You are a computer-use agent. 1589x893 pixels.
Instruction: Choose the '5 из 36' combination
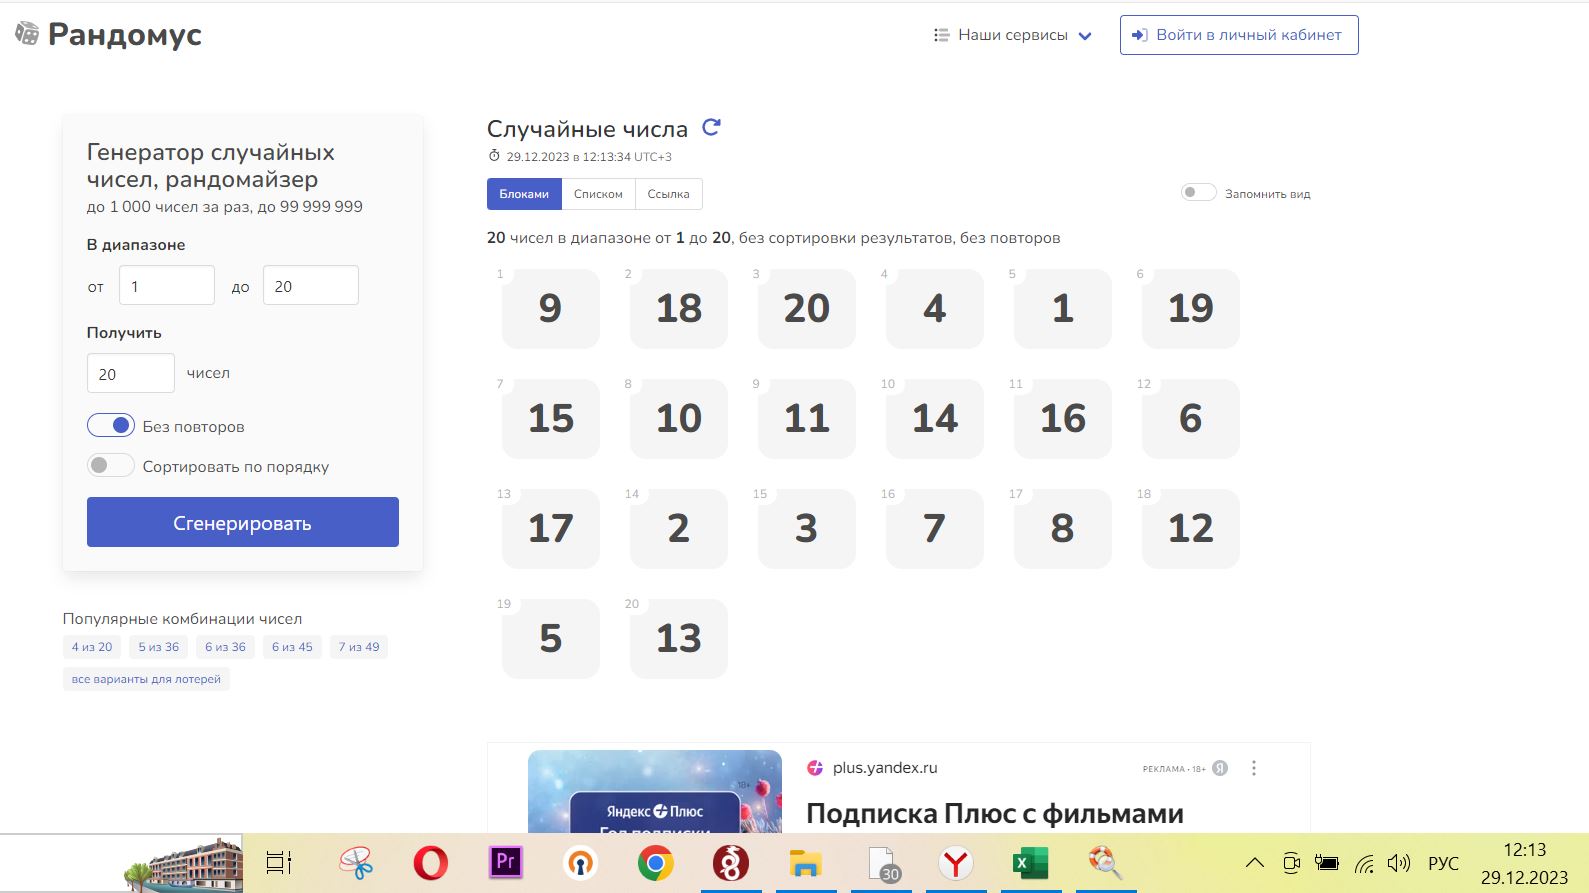[159, 647]
